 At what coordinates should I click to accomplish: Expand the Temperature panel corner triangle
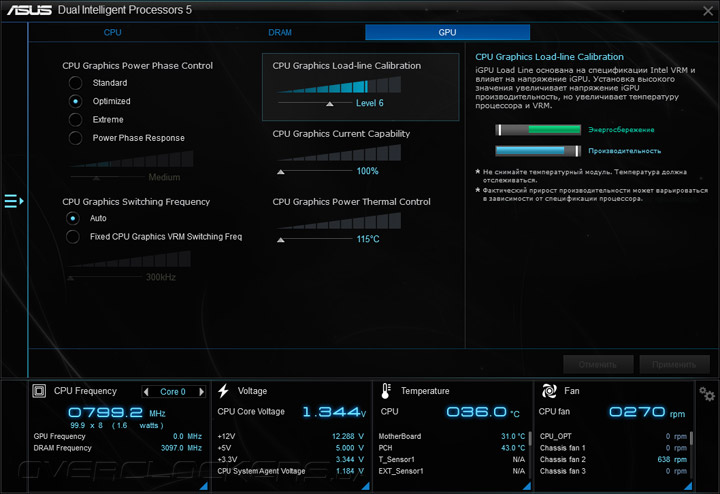pyautogui.click(x=527, y=486)
